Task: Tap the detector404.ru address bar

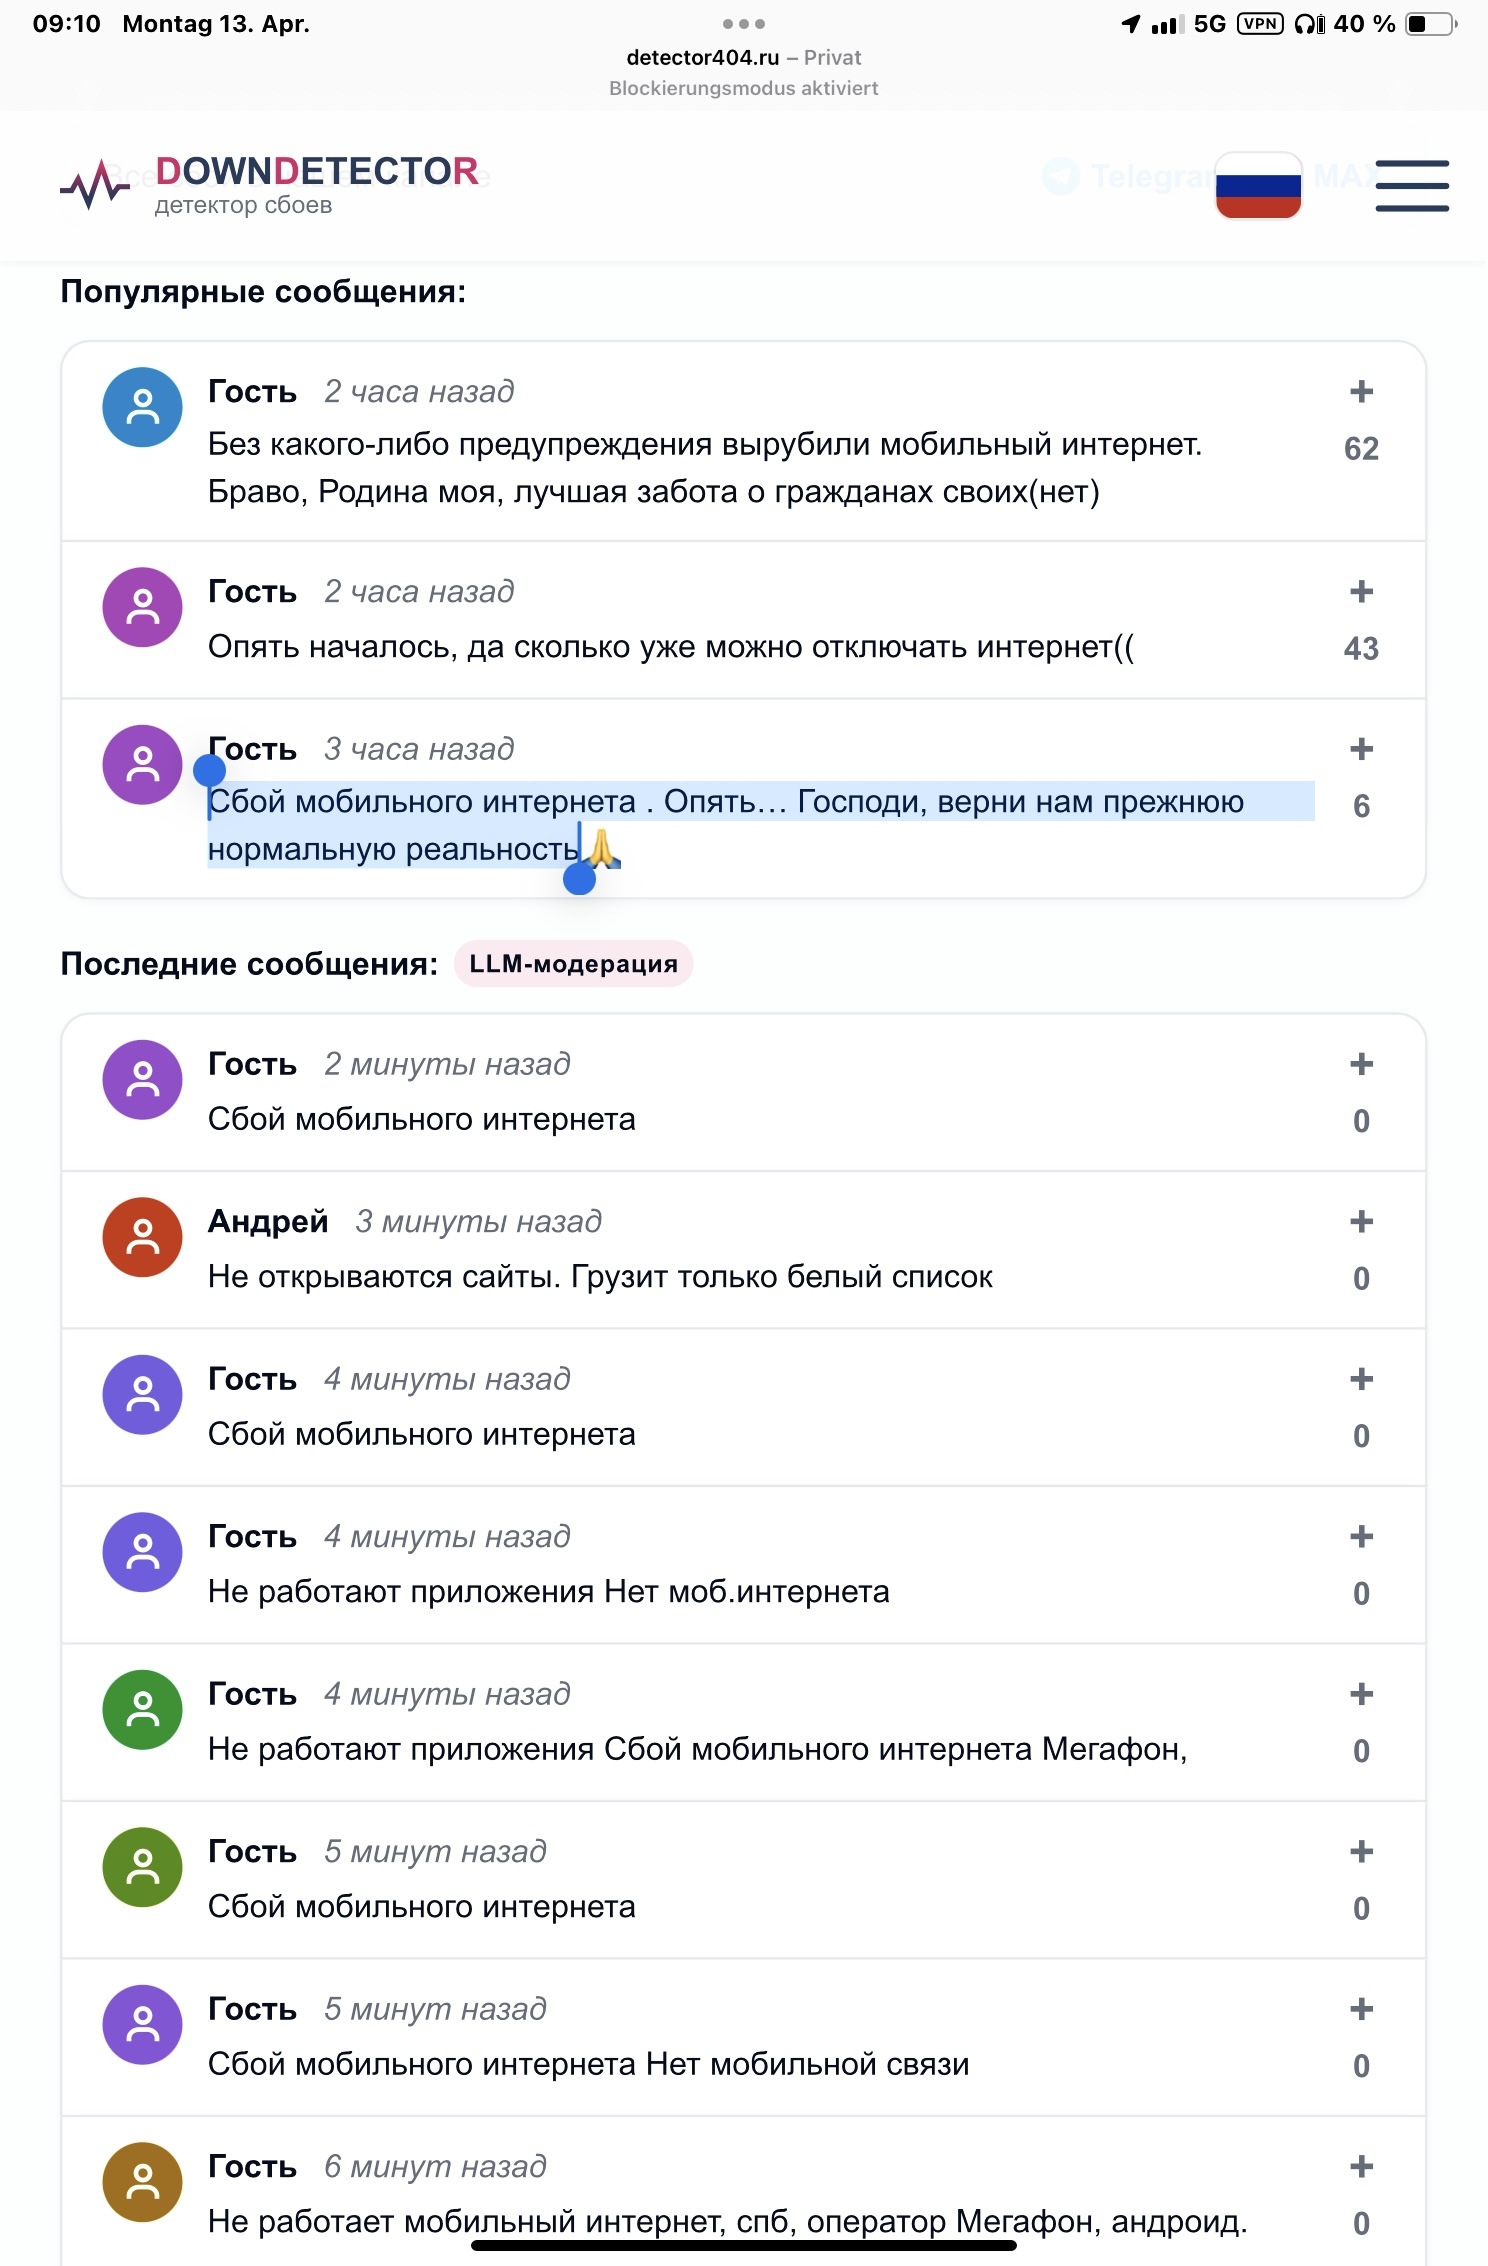Action: pyautogui.click(x=743, y=58)
